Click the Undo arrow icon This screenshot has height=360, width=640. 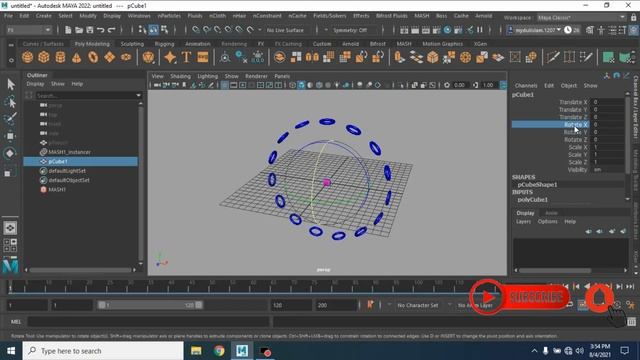click(x=100, y=30)
